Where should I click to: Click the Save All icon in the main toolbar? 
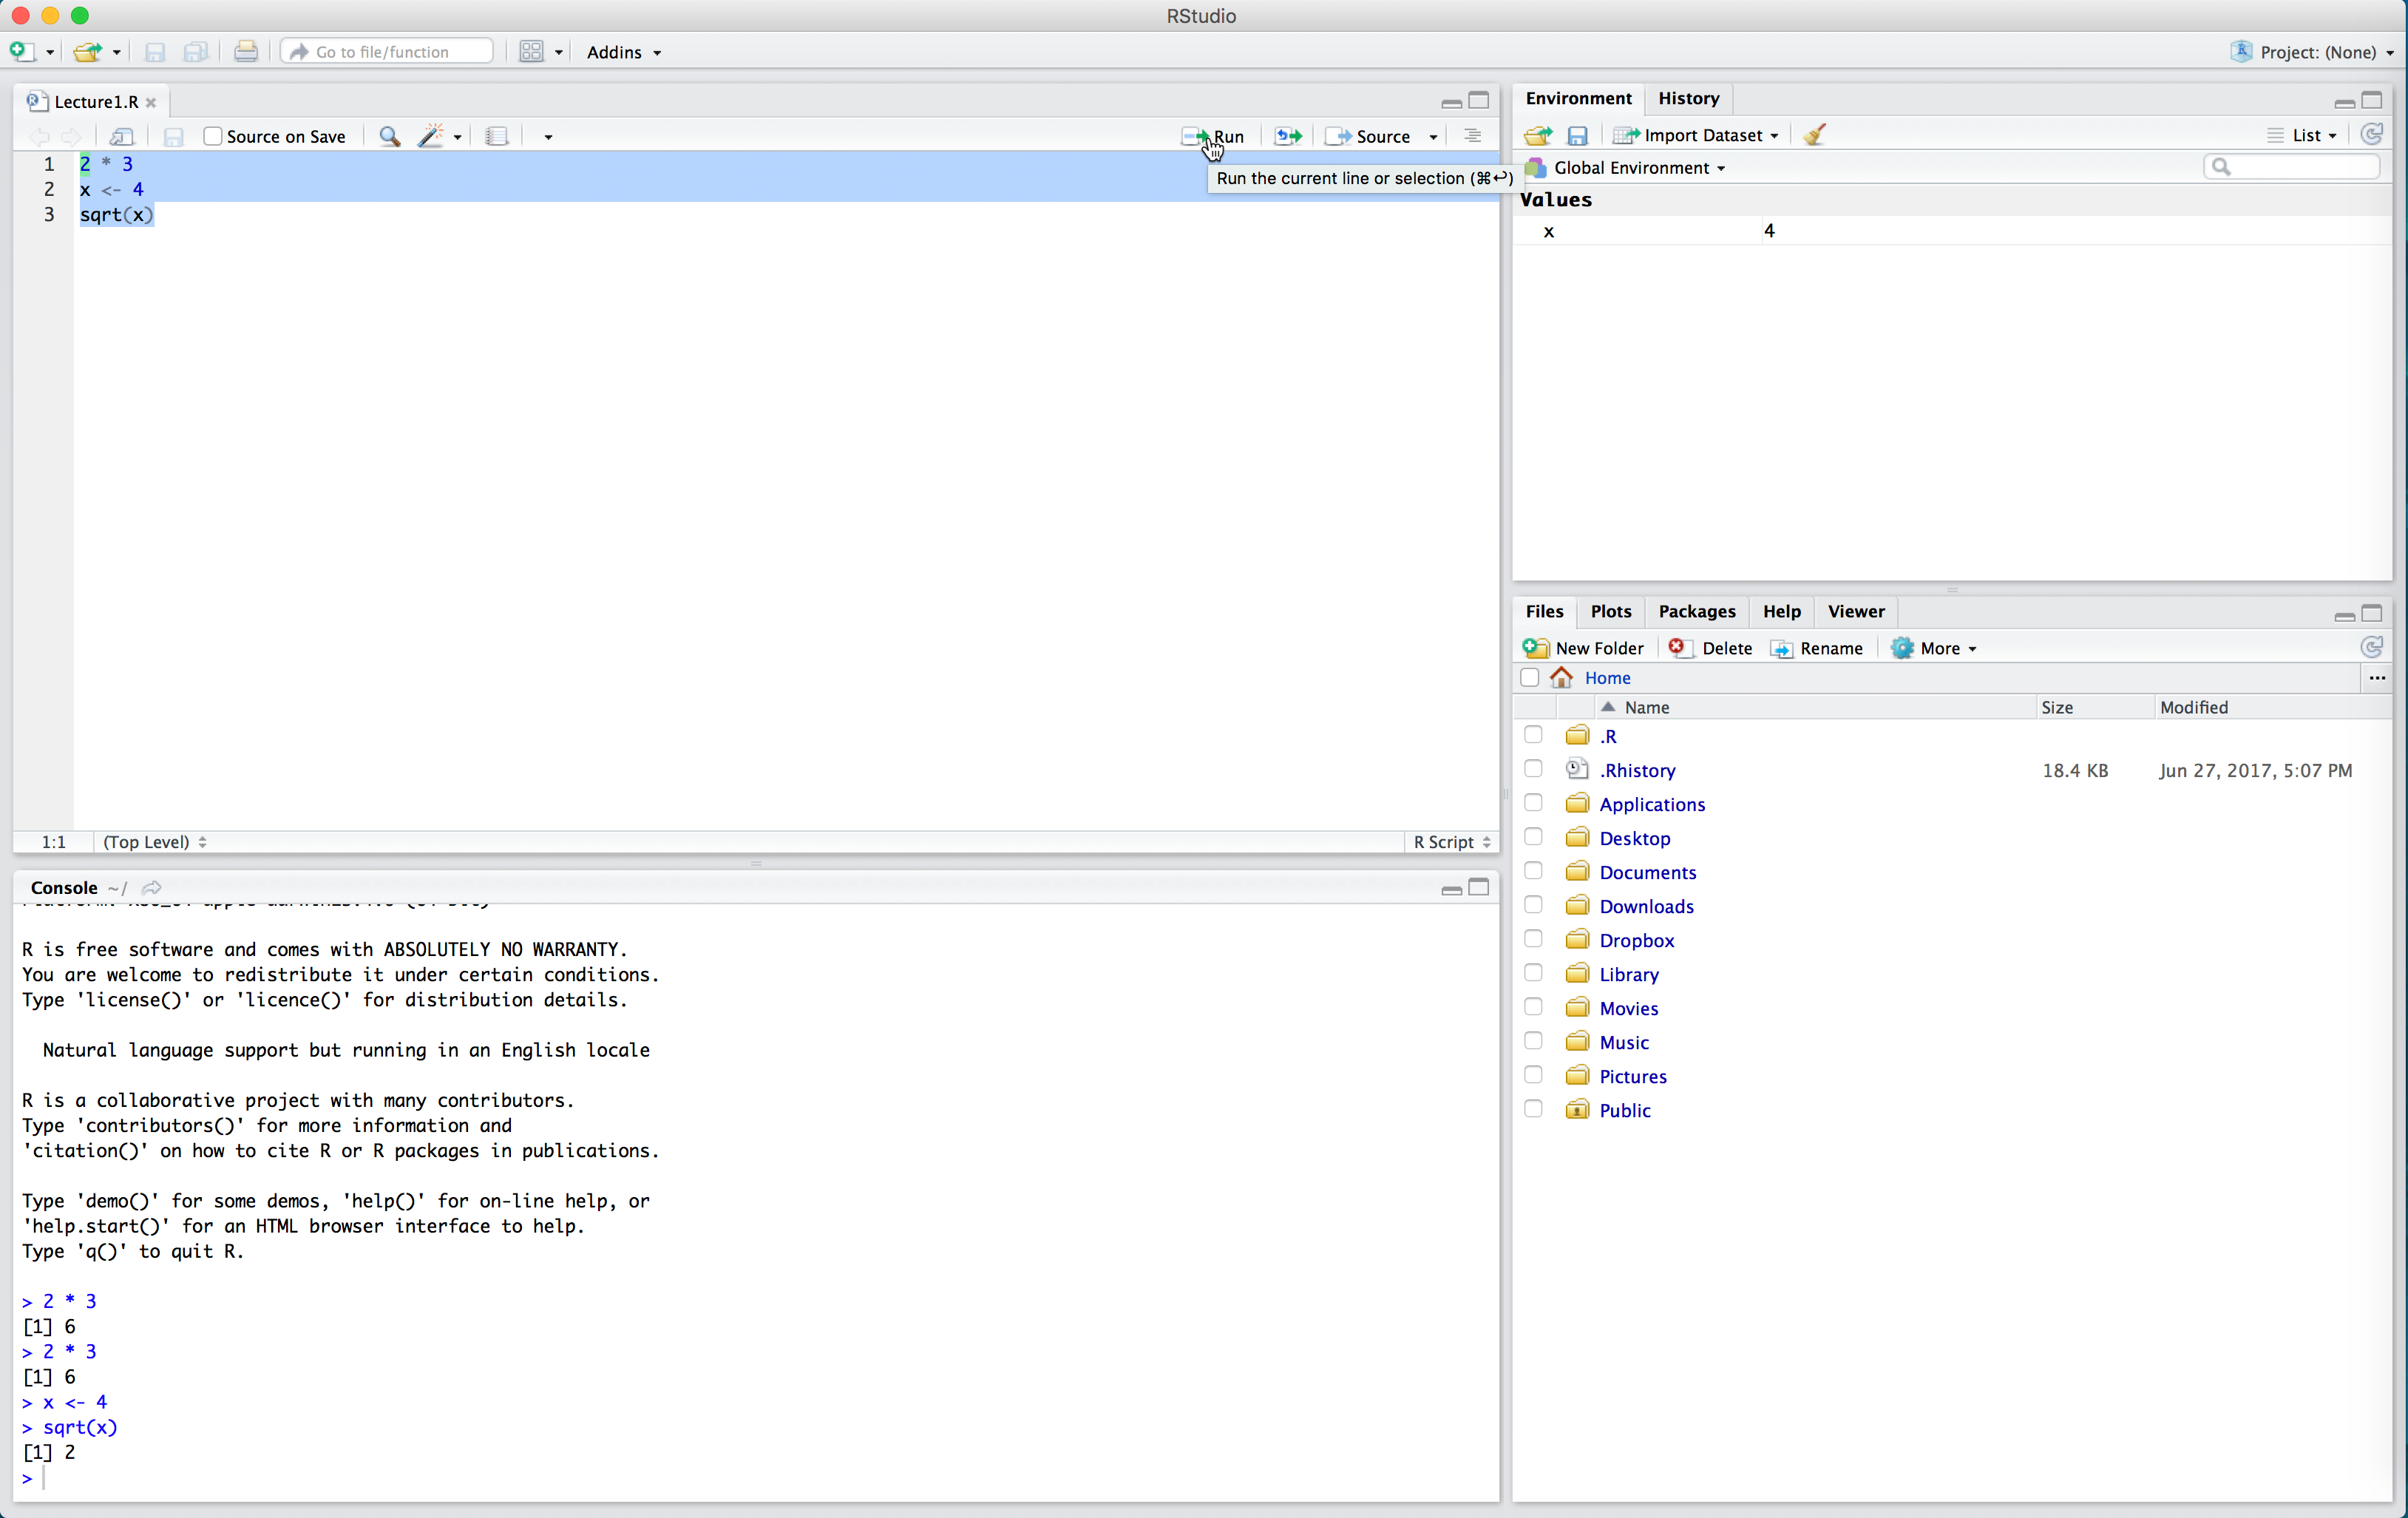click(196, 52)
